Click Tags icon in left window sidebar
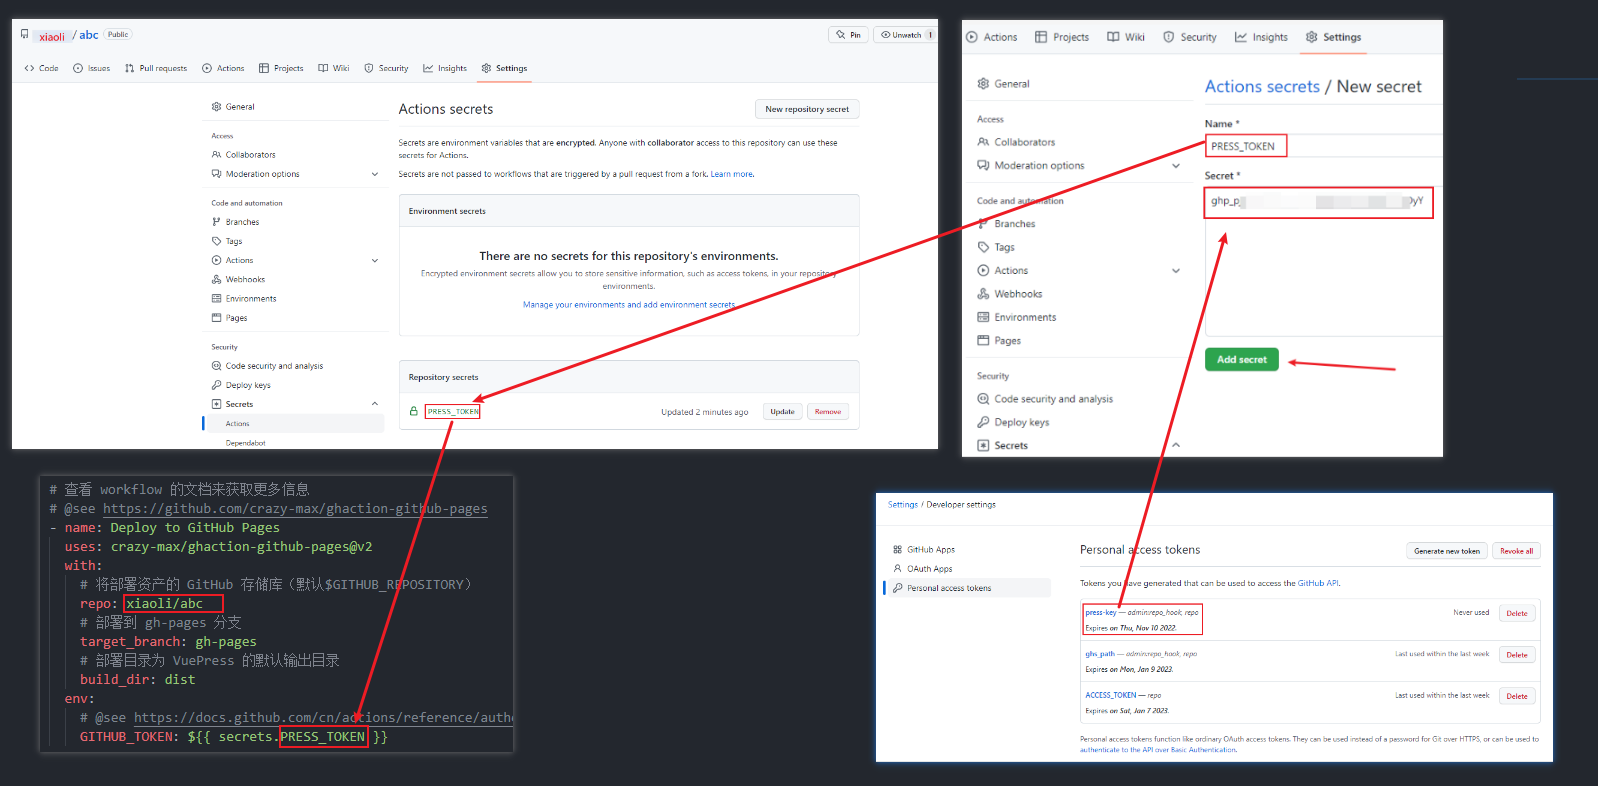 pyautogui.click(x=216, y=241)
